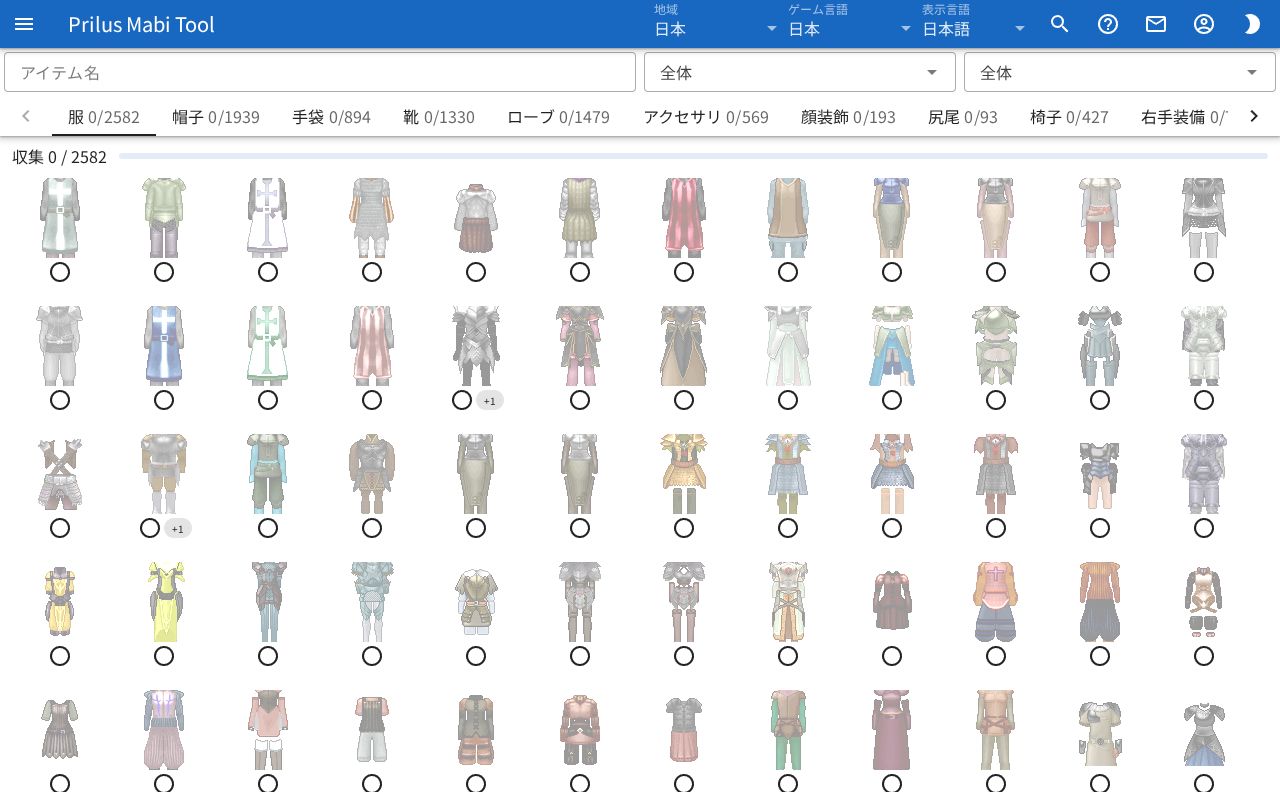
Task: Select the 服 0/2582 tab
Action: coord(104,117)
